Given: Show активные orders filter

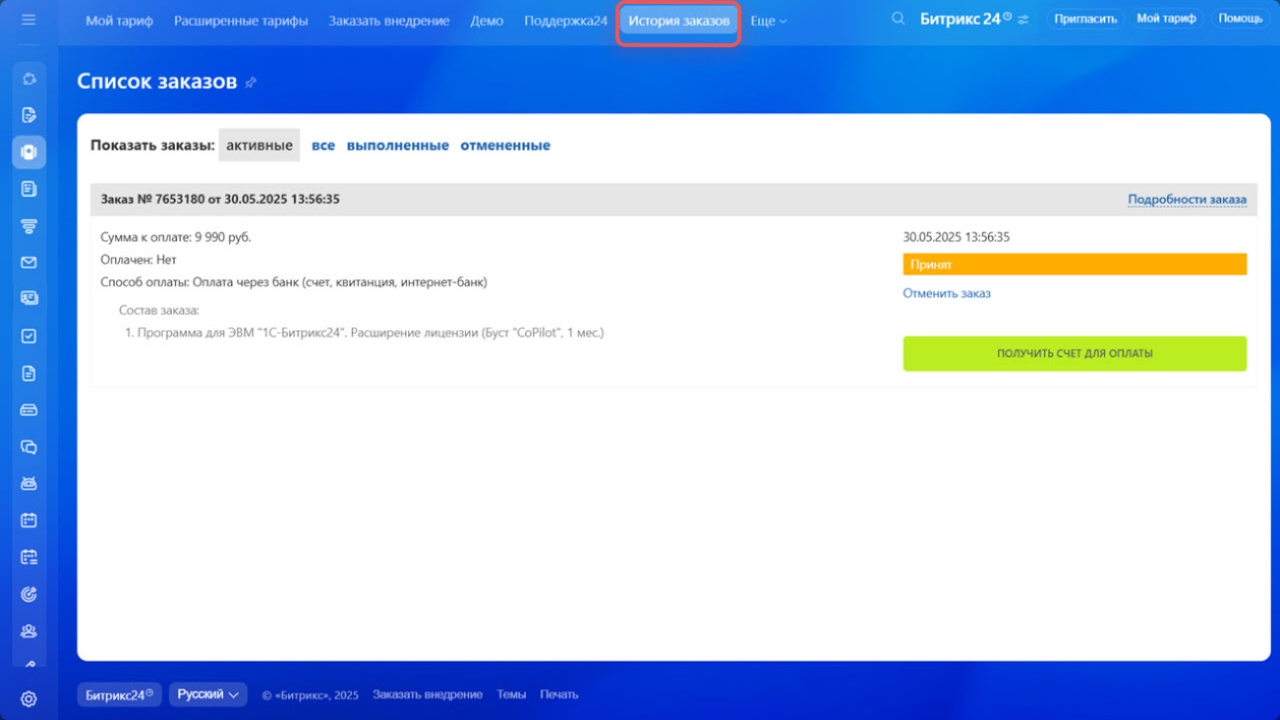Looking at the screenshot, I should (x=259, y=145).
